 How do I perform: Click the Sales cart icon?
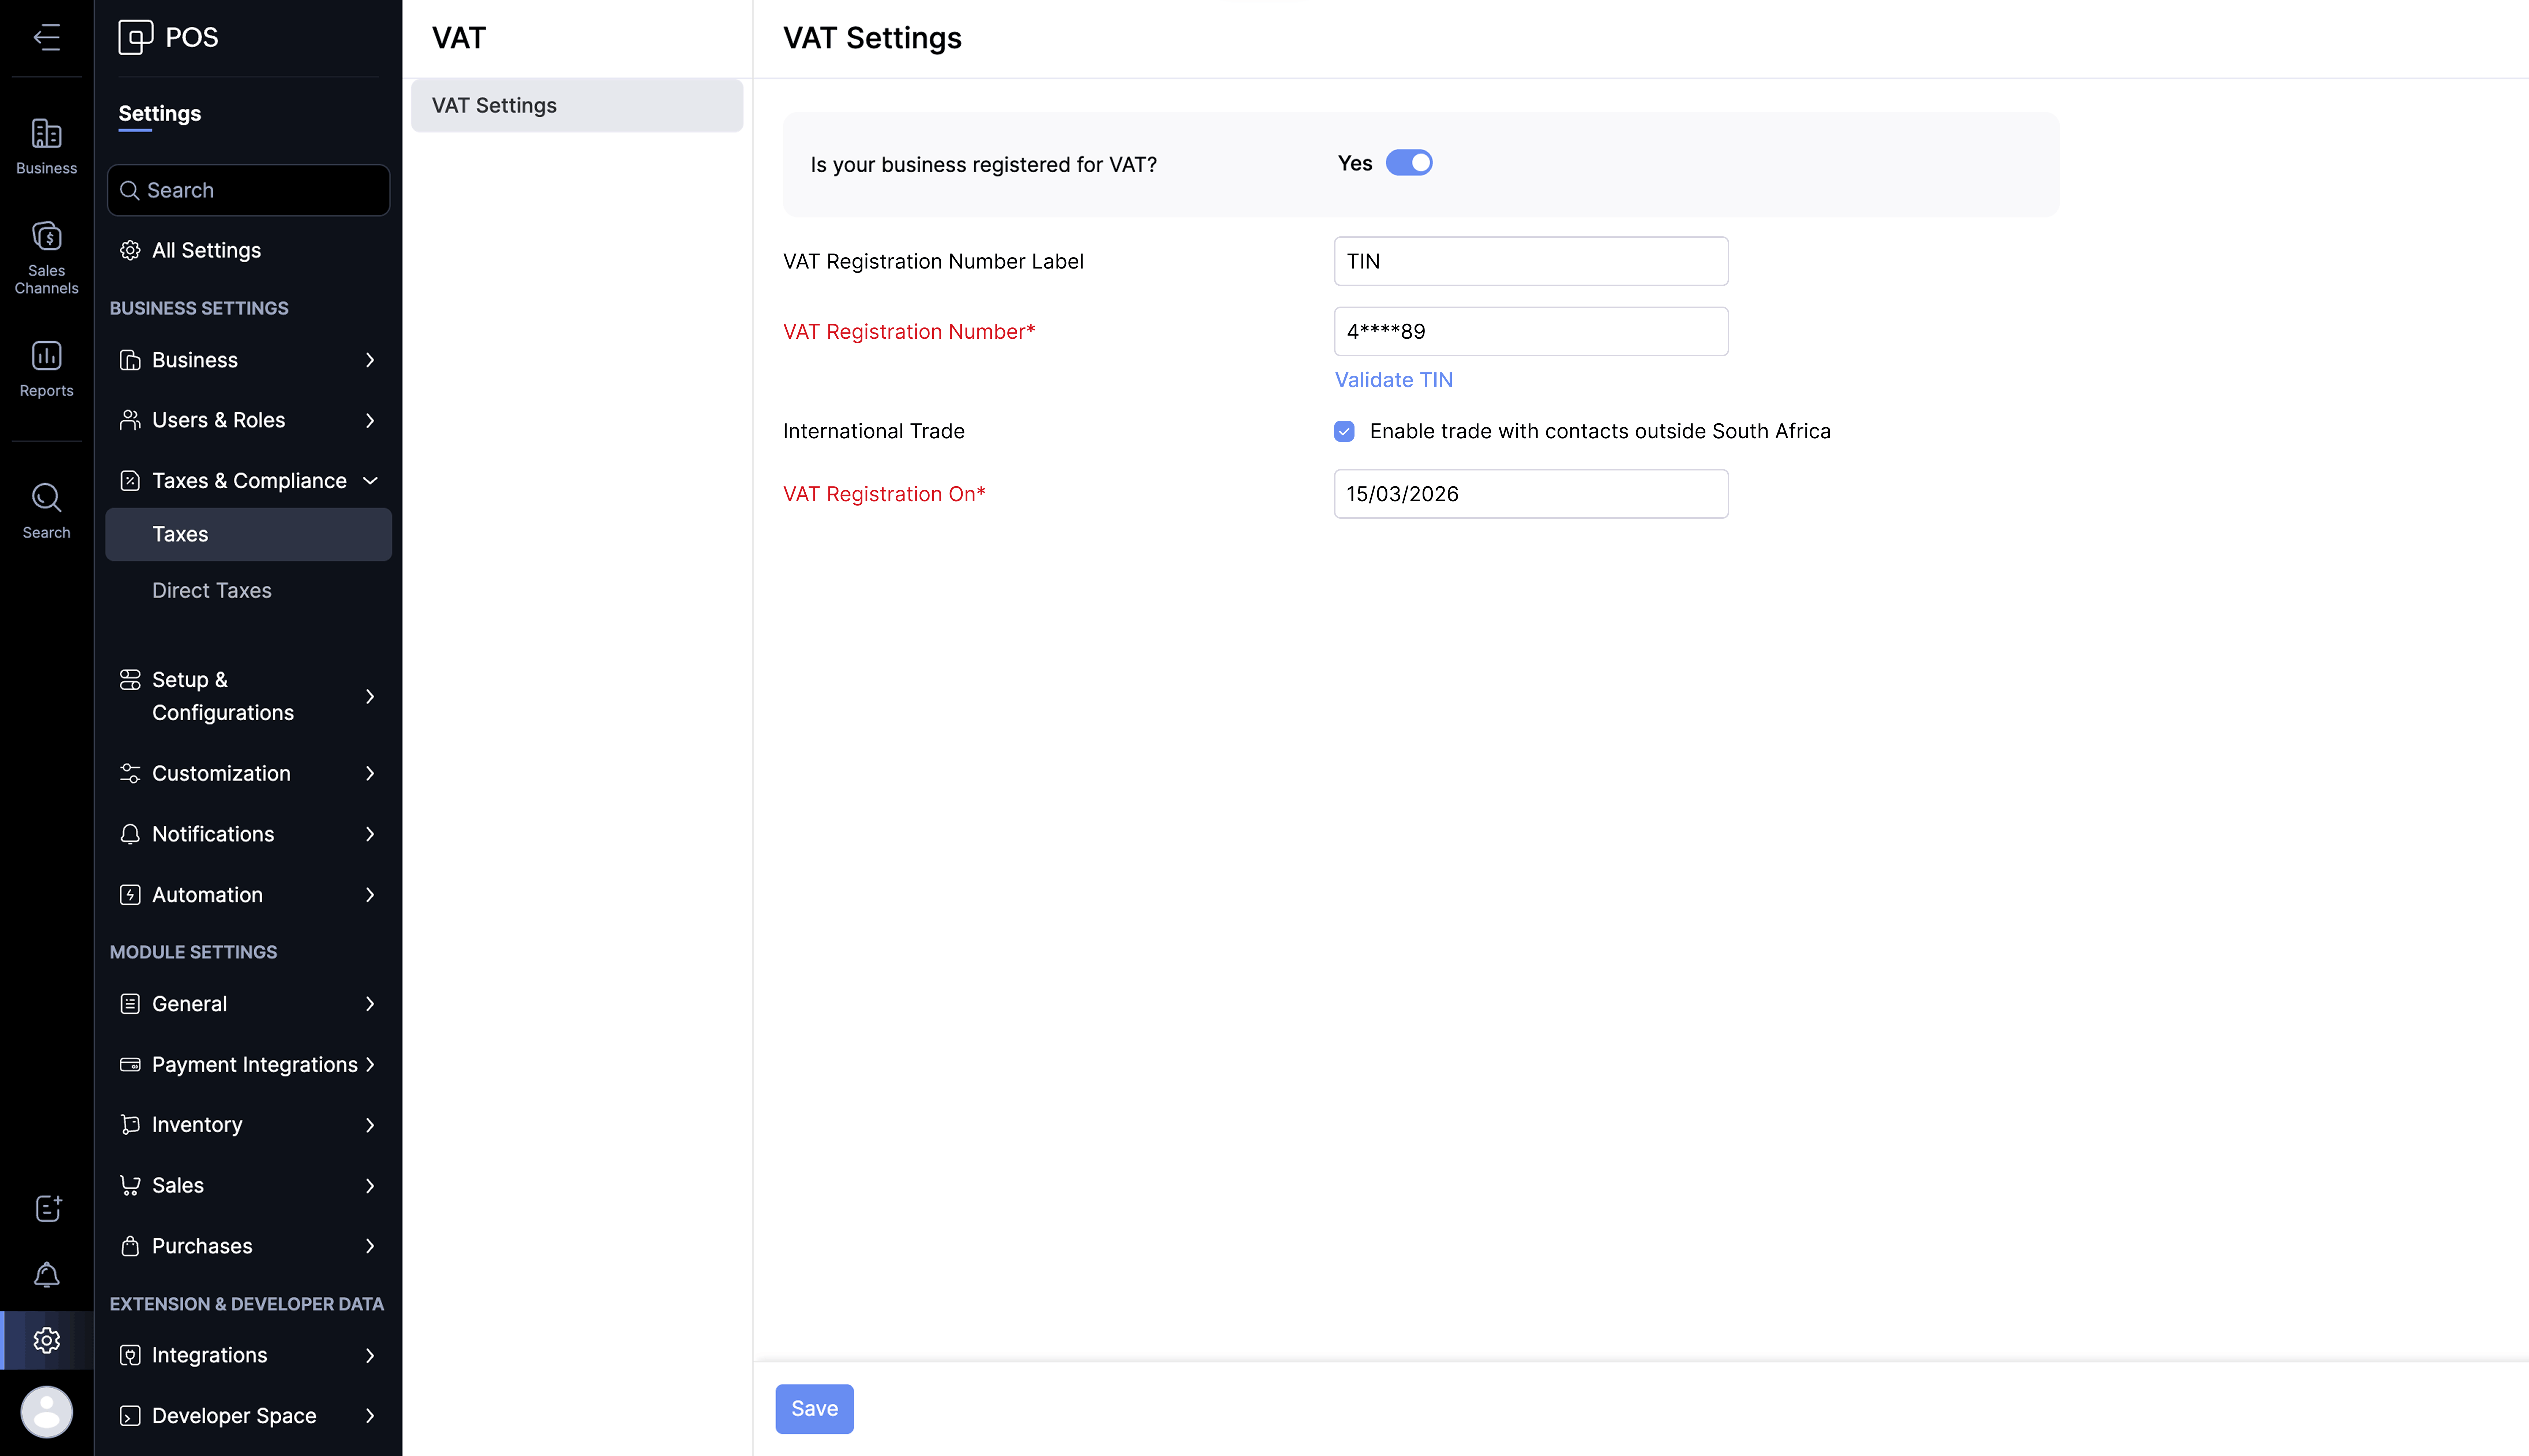point(130,1186)
